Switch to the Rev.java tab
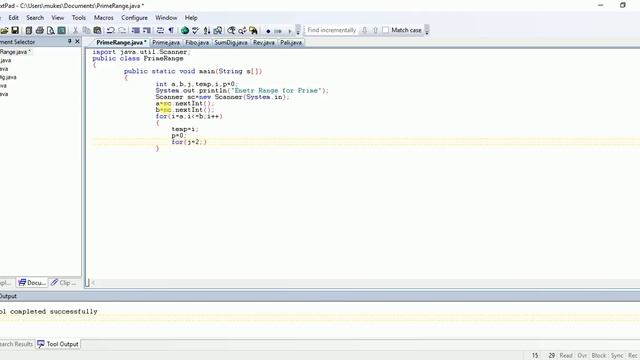This screenshot has height=360, width=640. (264, 42)
